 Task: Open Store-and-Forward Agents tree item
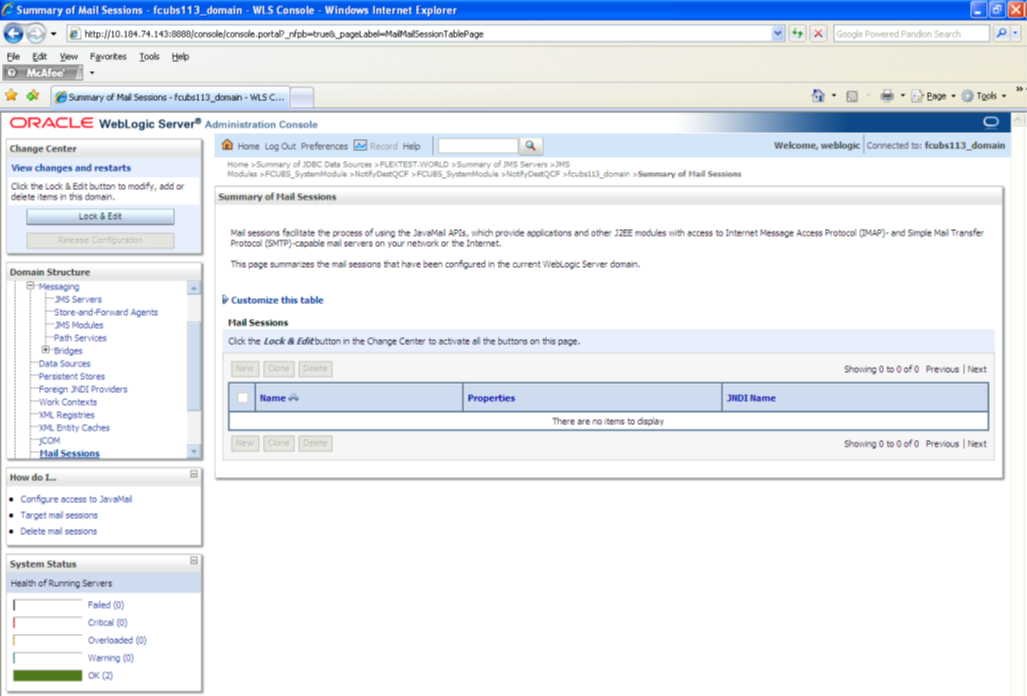[105, 312]
